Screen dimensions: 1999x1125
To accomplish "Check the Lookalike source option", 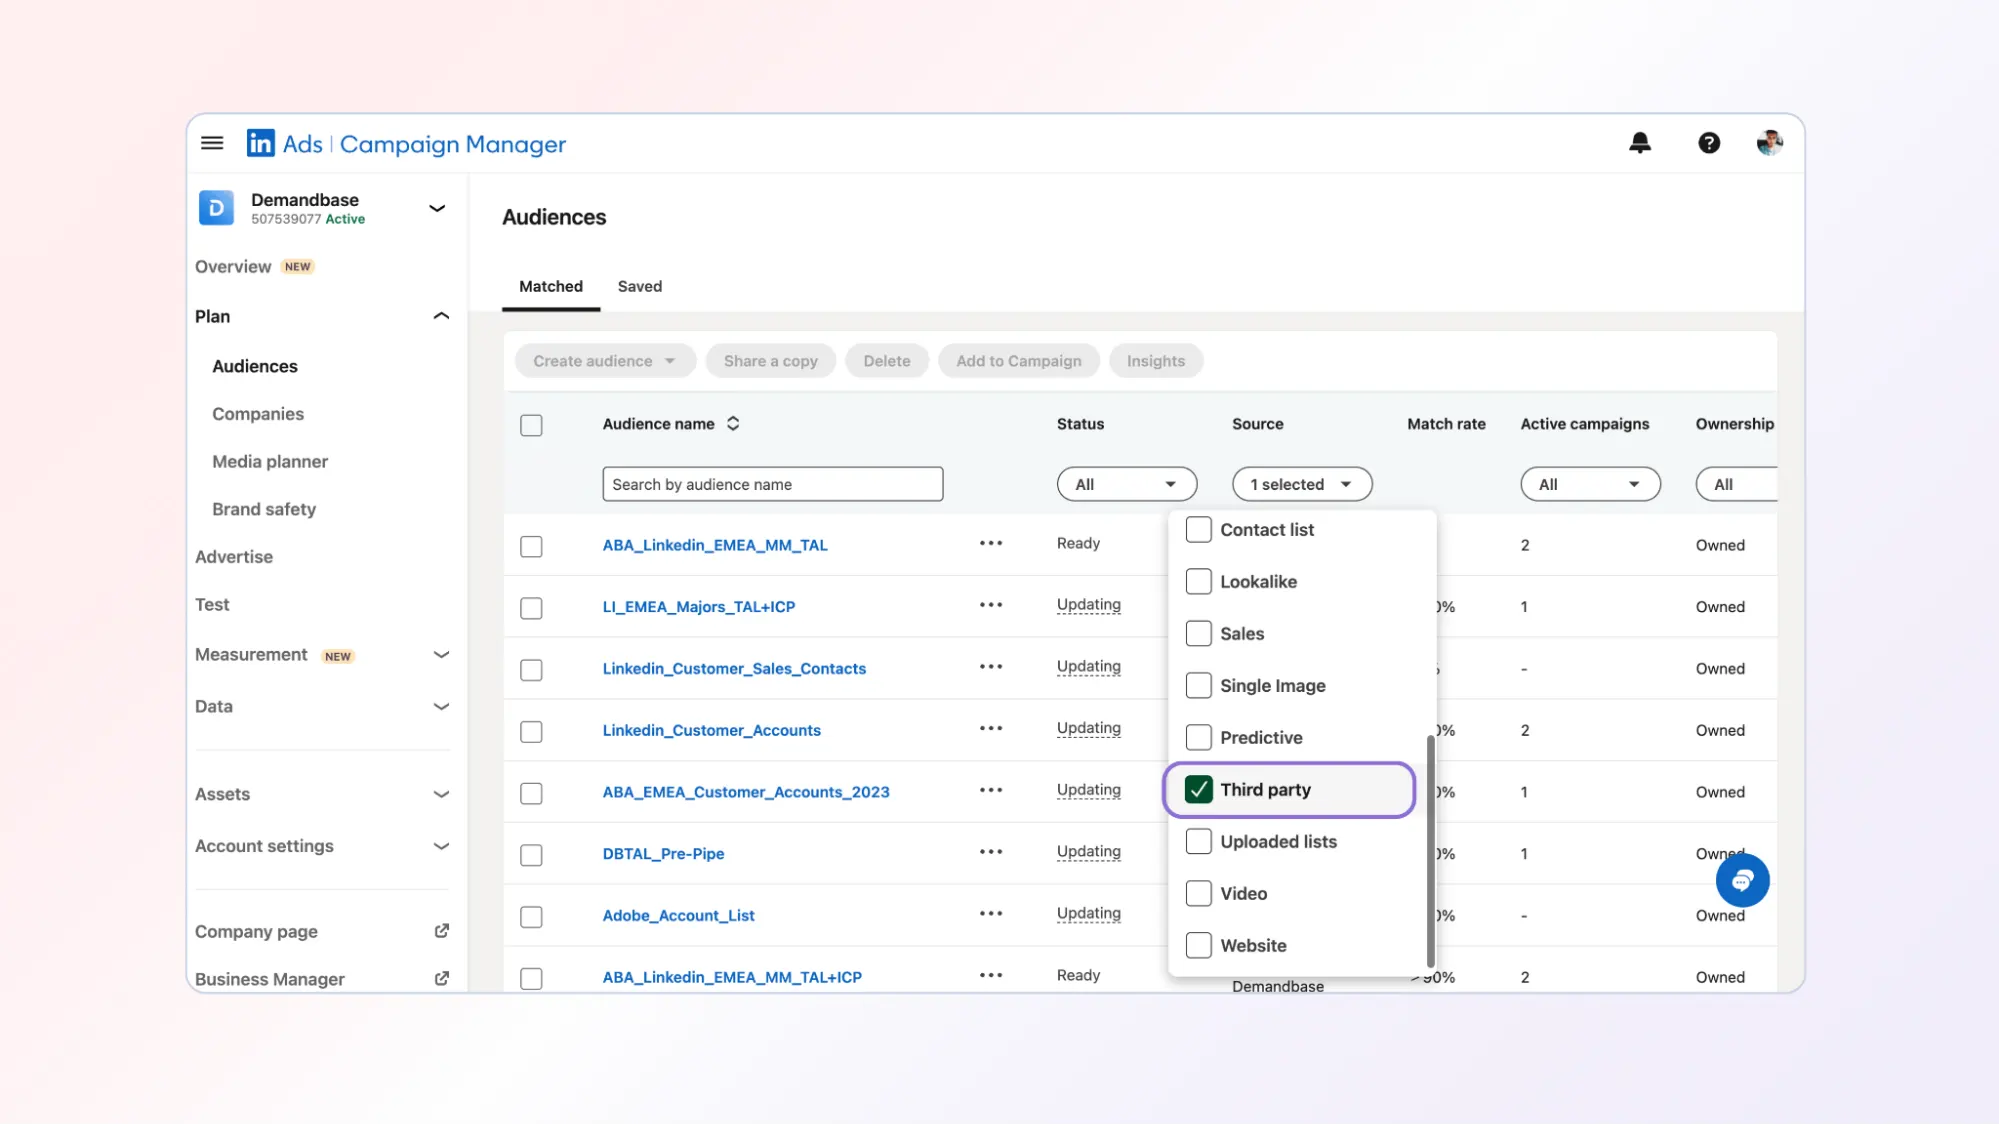I will click(x=1198, y=582).
